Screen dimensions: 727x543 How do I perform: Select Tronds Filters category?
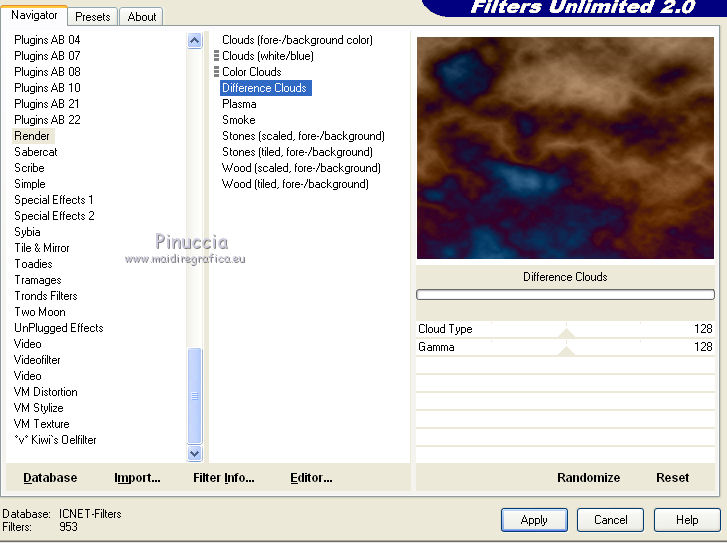point(46,296)
